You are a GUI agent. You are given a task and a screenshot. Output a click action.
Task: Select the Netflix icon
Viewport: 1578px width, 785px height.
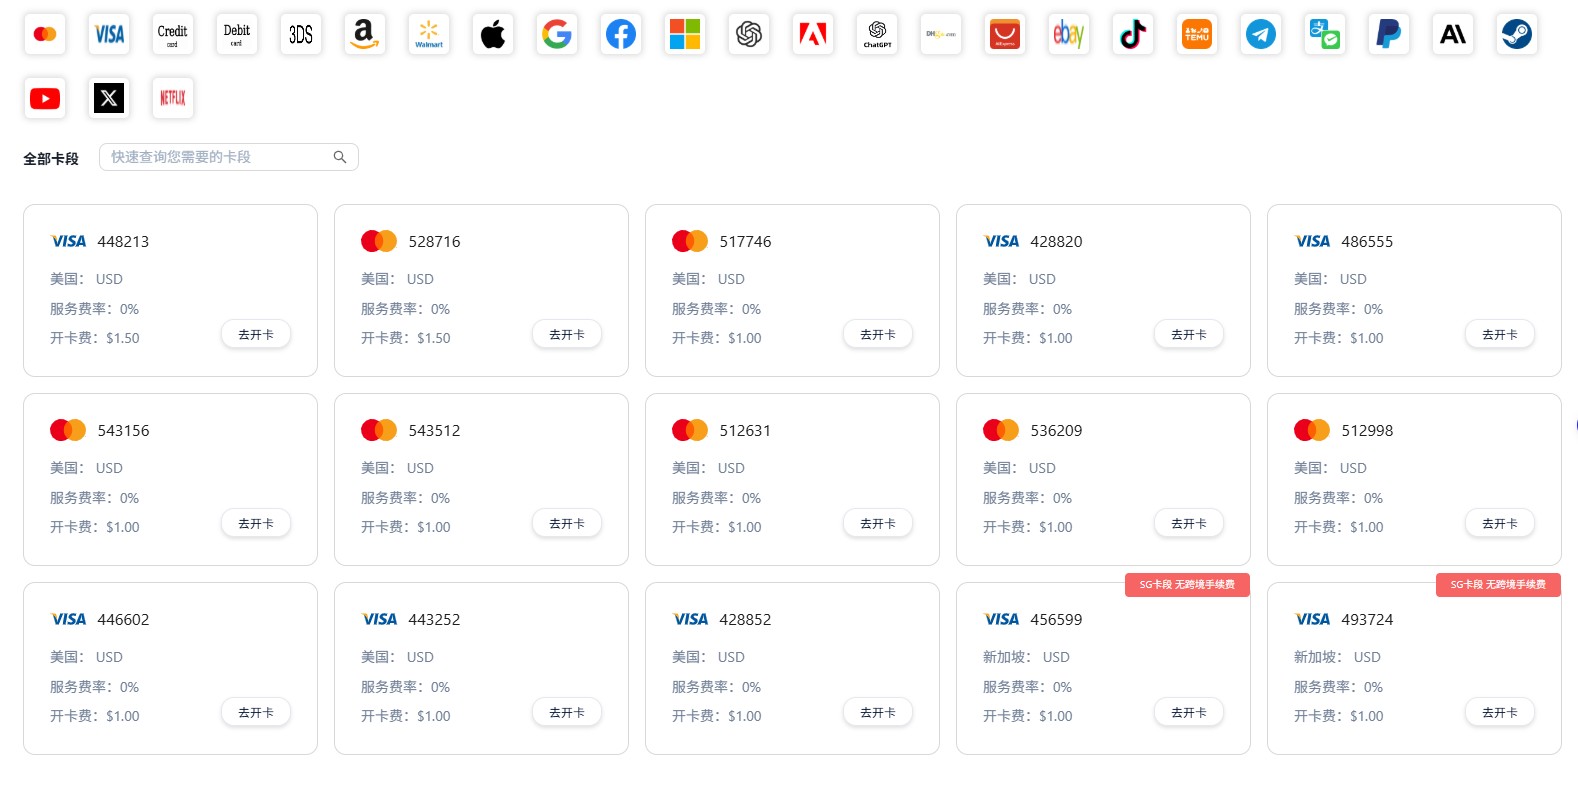click(173, 98)
